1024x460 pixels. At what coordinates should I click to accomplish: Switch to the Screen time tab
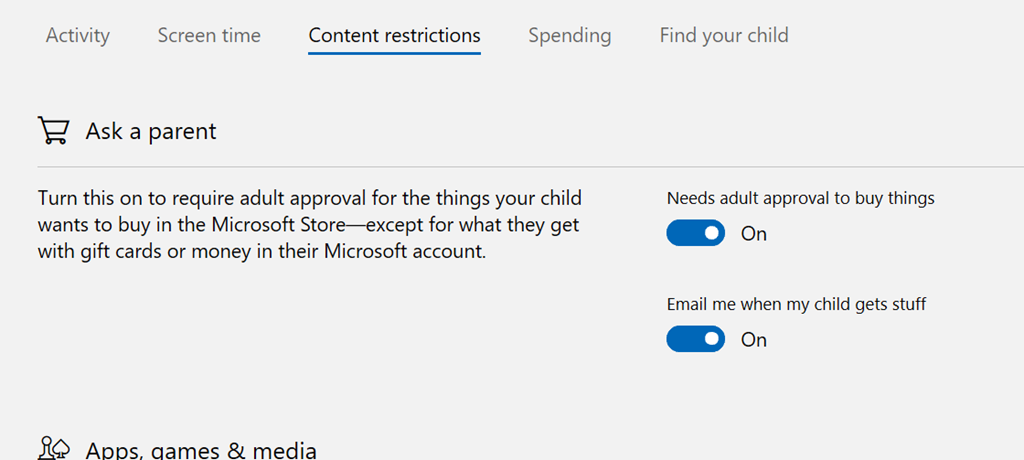(x=209, y=36)
